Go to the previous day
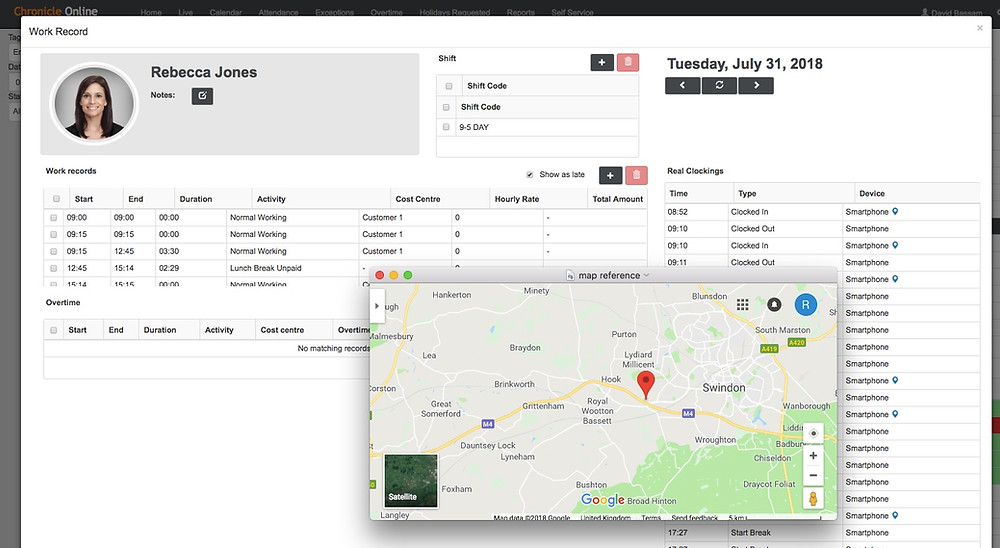This screenshot has width=1000, height=548. tap(682, 85)
